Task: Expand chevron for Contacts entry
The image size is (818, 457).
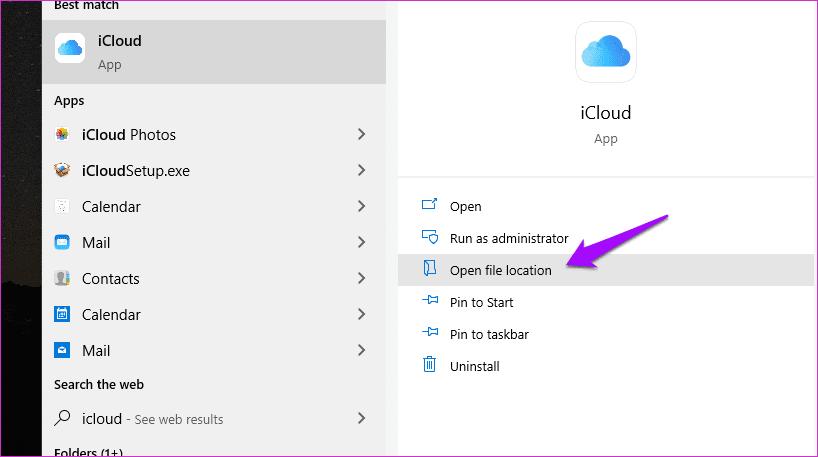Action: [x=362, y=278]
